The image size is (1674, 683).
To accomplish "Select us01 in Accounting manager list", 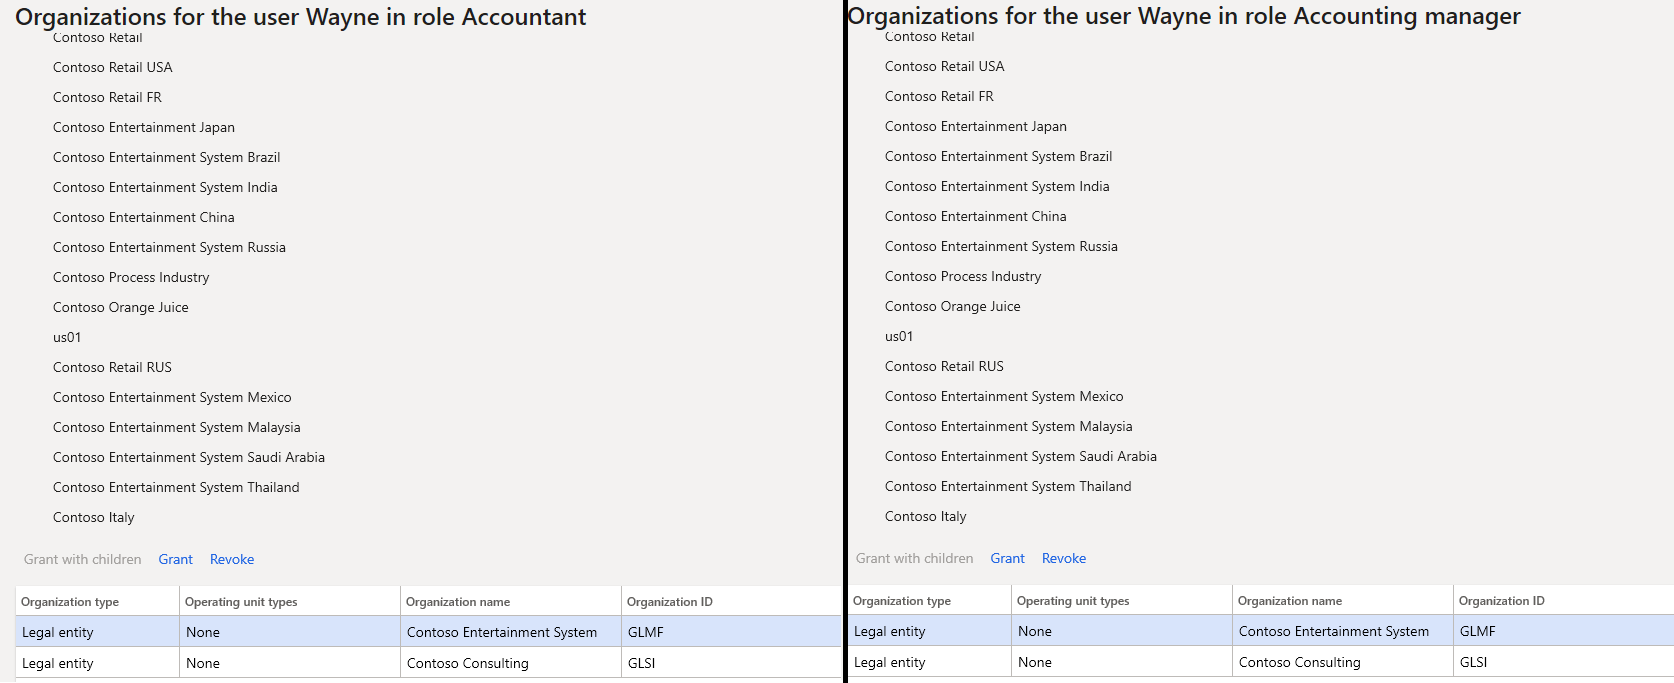I will tap(899, 336).
